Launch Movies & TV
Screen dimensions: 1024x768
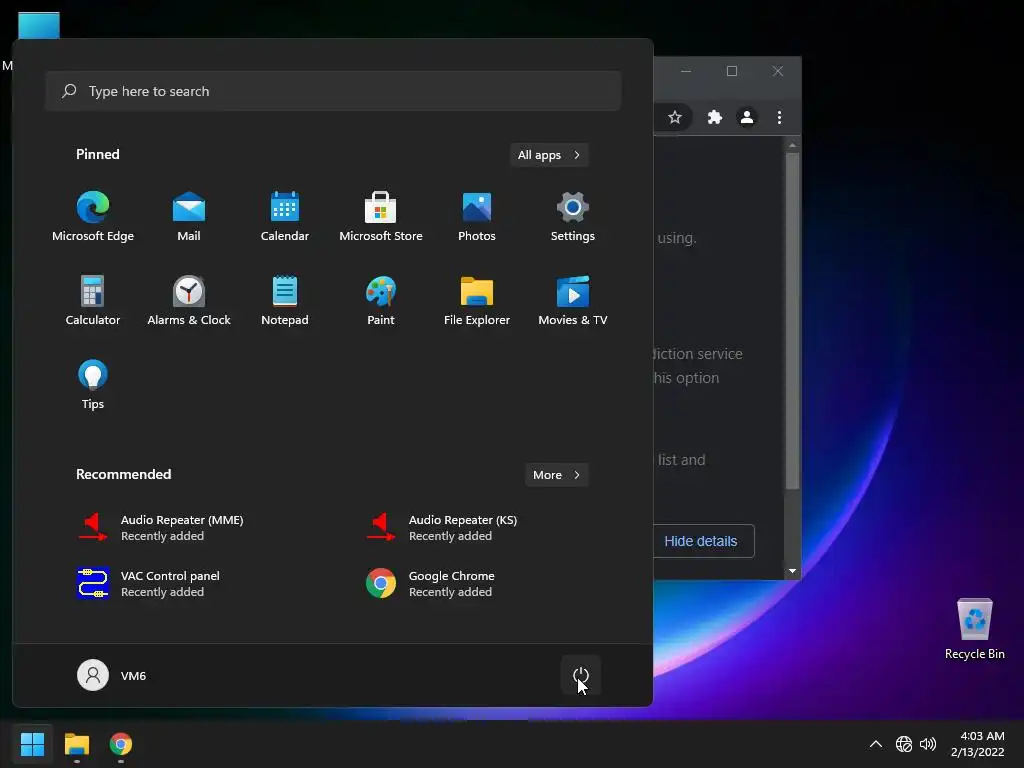pyautogui.click(x=573, y=300)
